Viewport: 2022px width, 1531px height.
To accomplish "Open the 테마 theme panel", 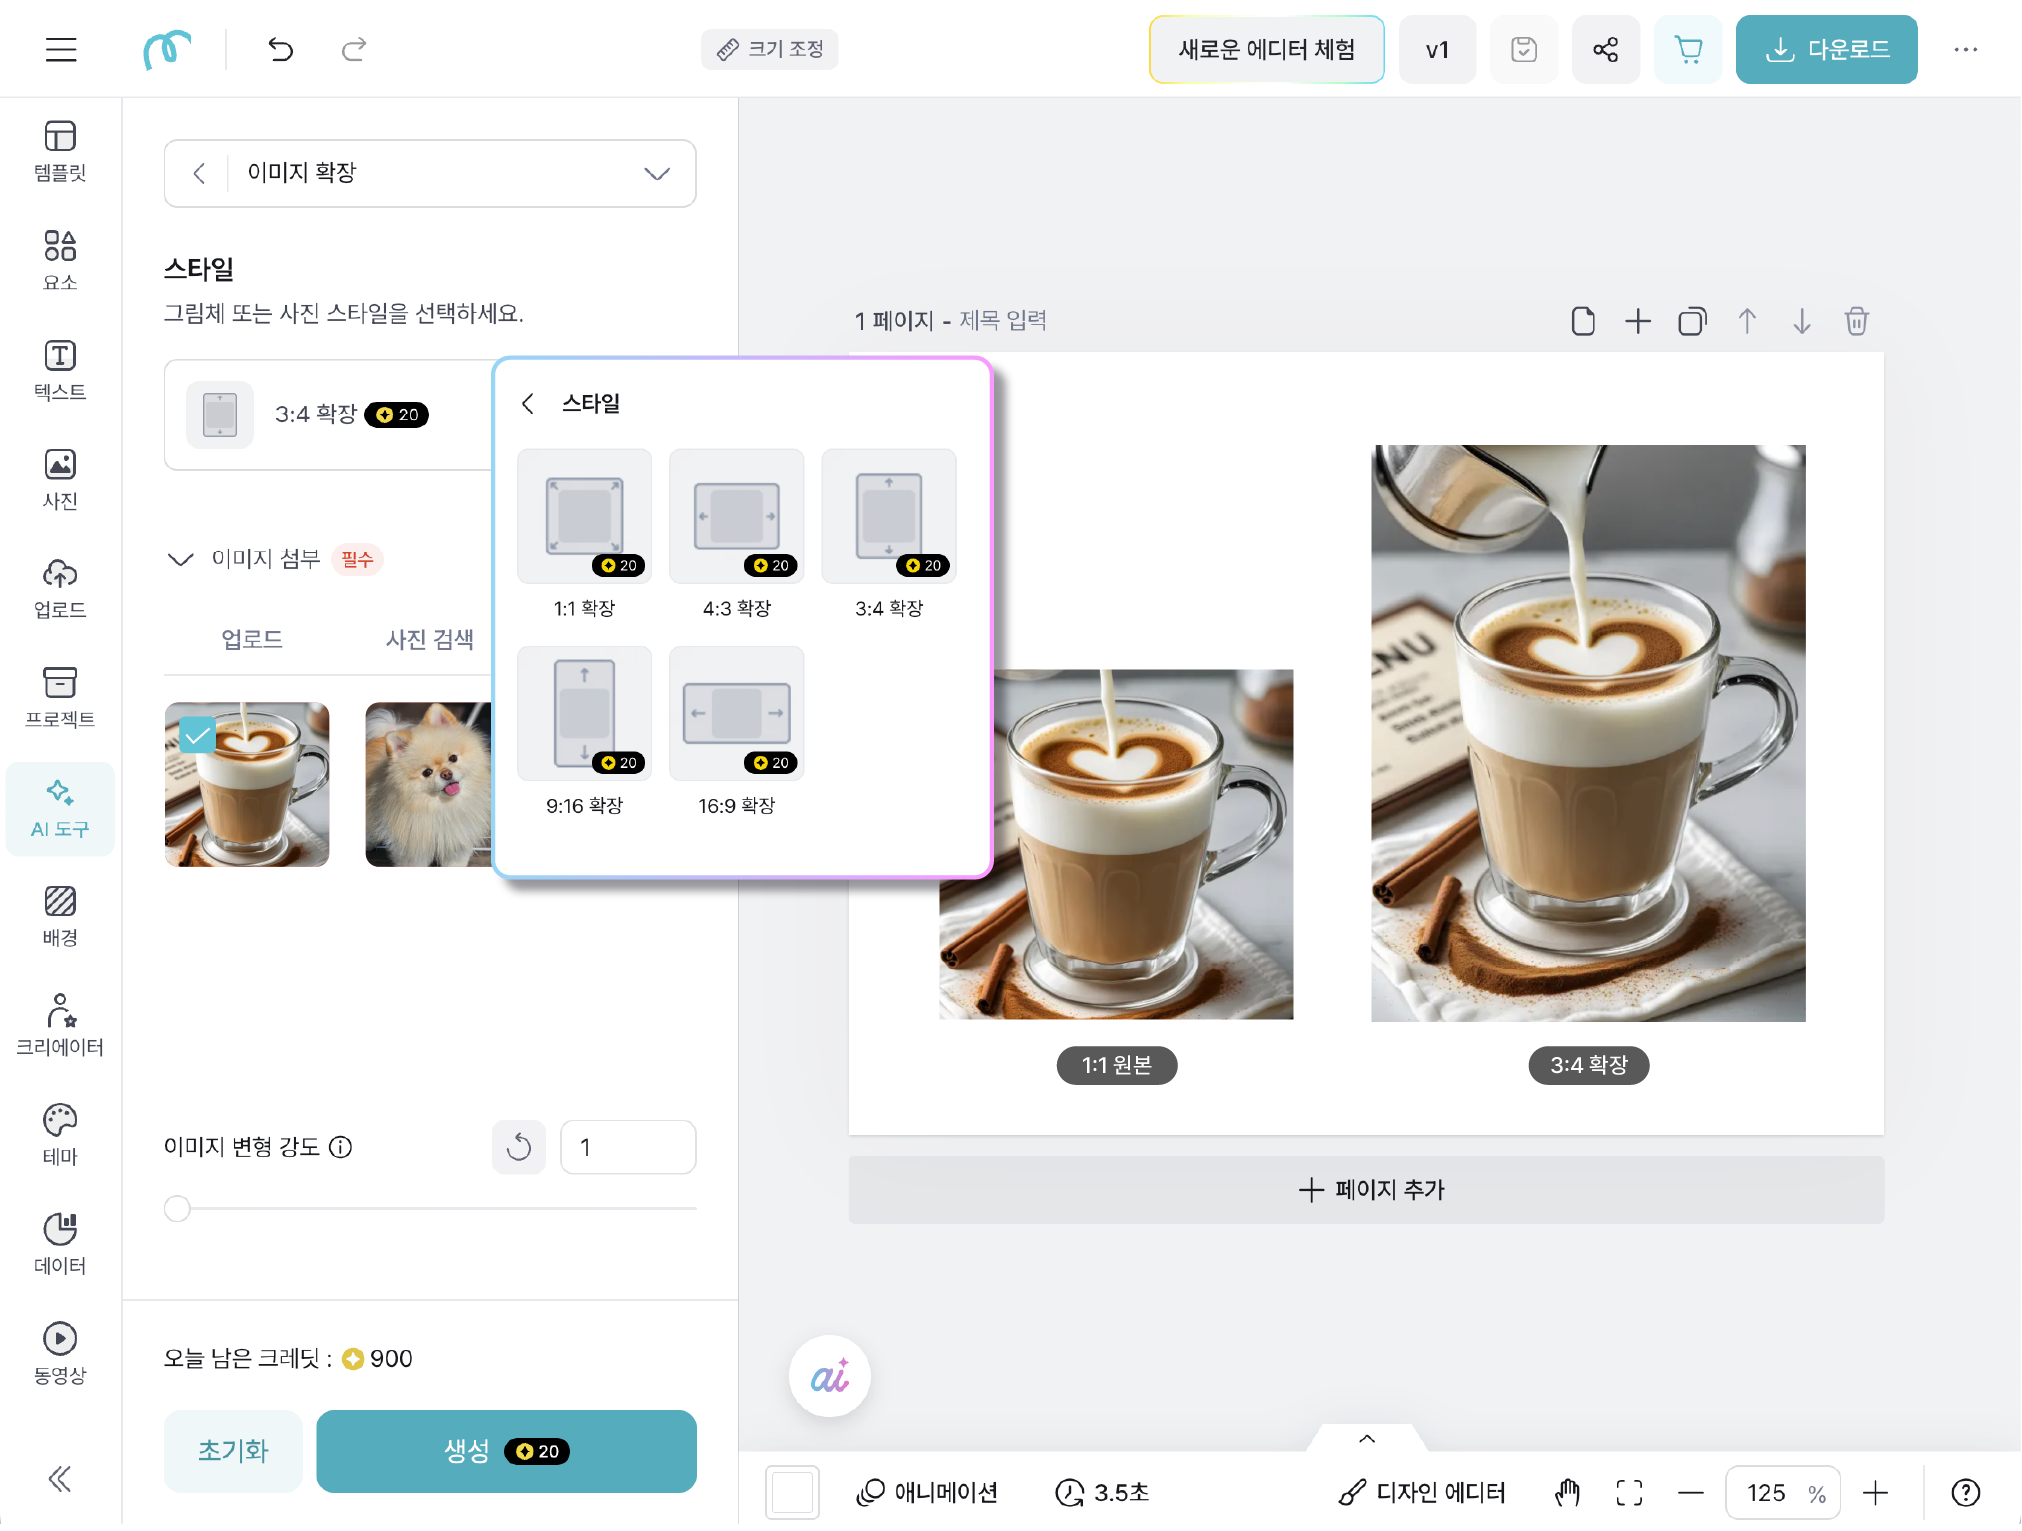I will [x=60, y=1134].
